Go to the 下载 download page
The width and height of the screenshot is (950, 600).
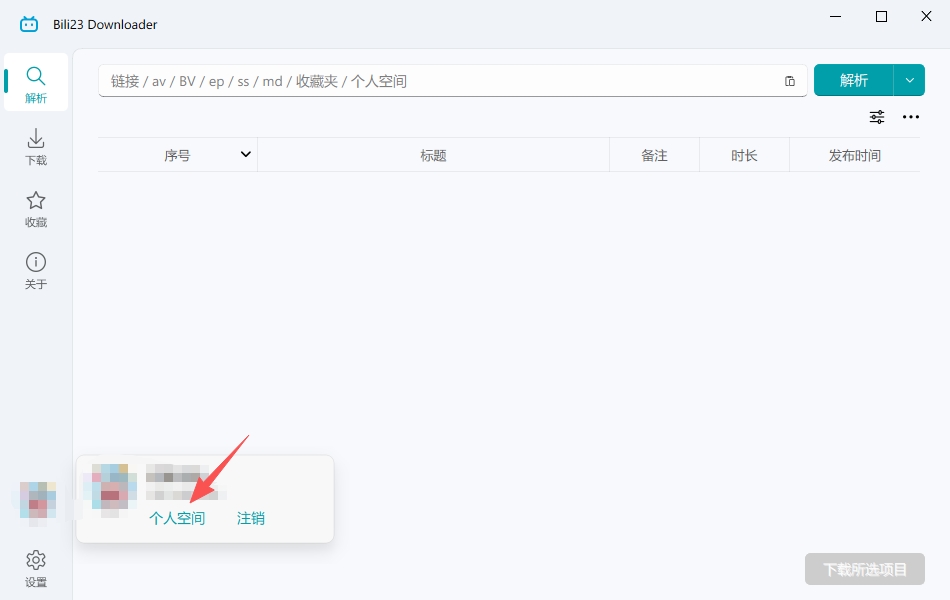click(x=36, y=146)
